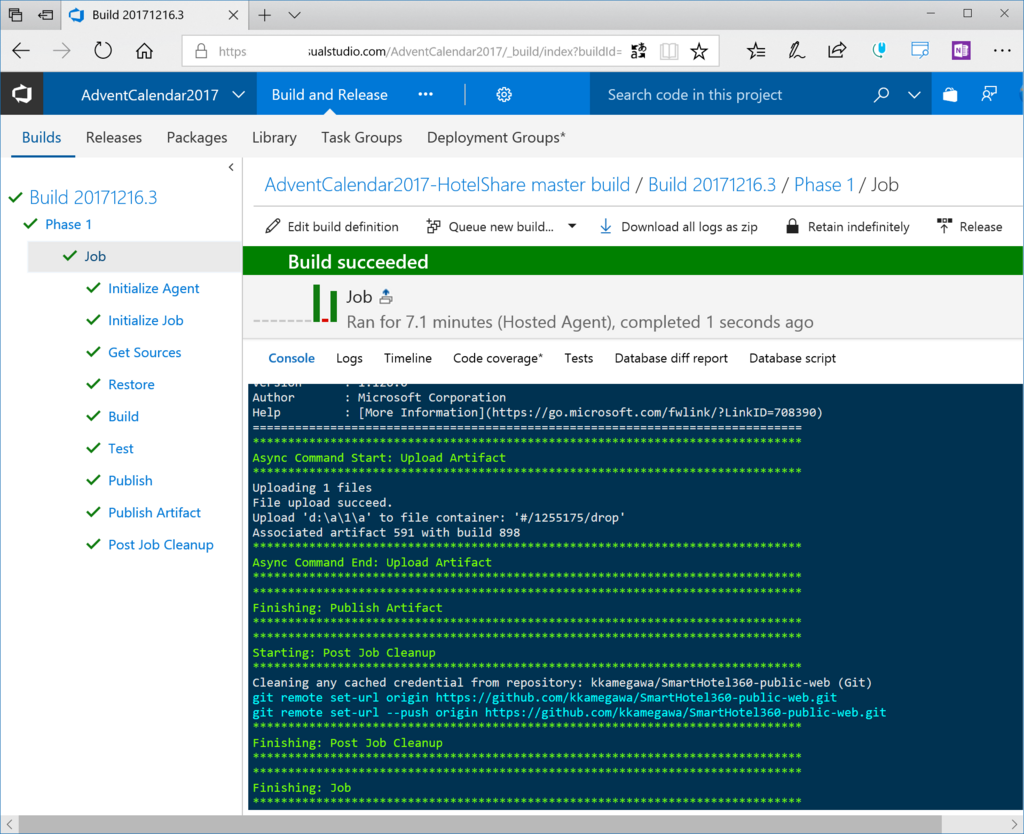This screenshot has width=1024, height=834.
Task: Collapse the left build tree panel
Action: [231, 167]
